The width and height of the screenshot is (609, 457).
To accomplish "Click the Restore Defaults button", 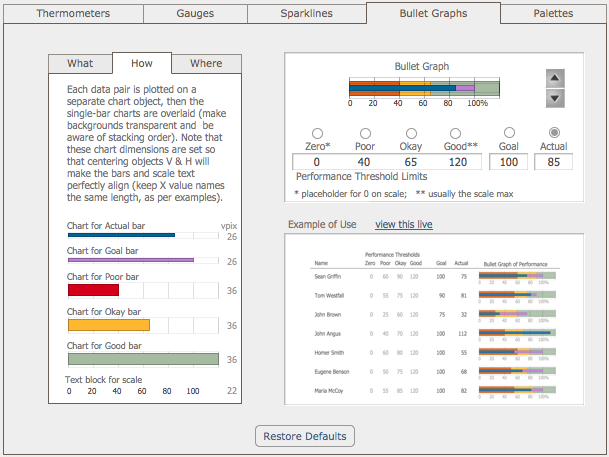I will (x=305, y=436).
